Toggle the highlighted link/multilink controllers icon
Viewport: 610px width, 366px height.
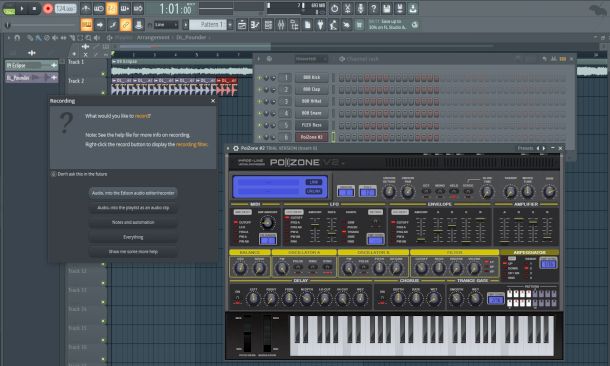click(x=126, y=25)
